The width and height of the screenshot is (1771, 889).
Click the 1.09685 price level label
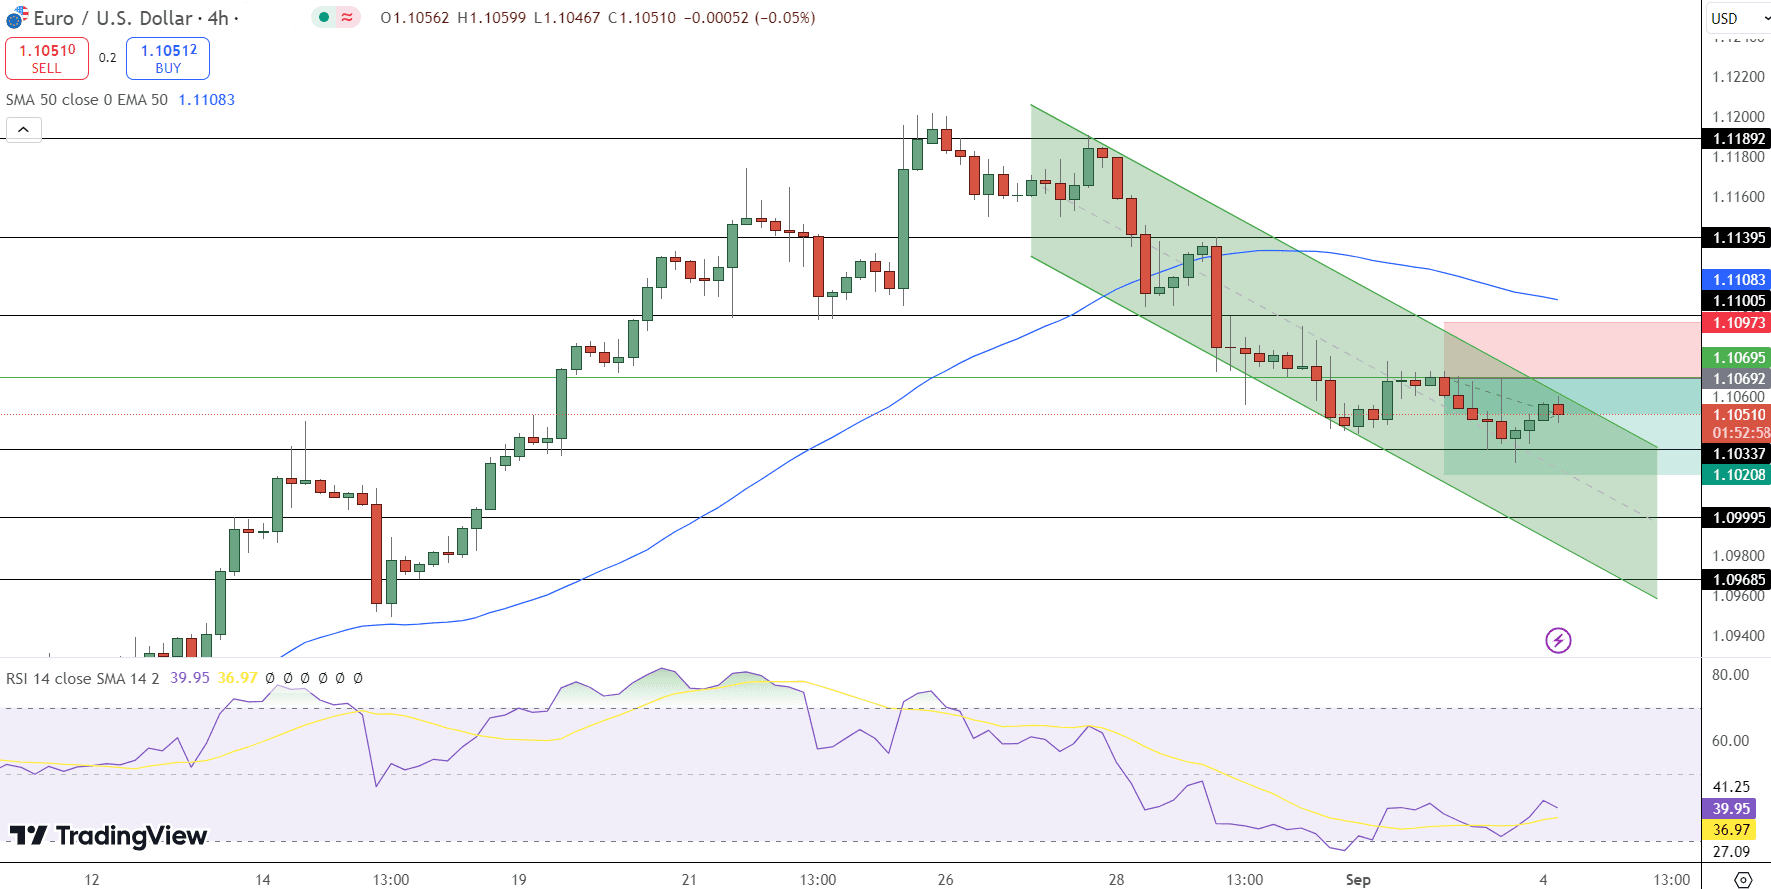[1736, 580]
